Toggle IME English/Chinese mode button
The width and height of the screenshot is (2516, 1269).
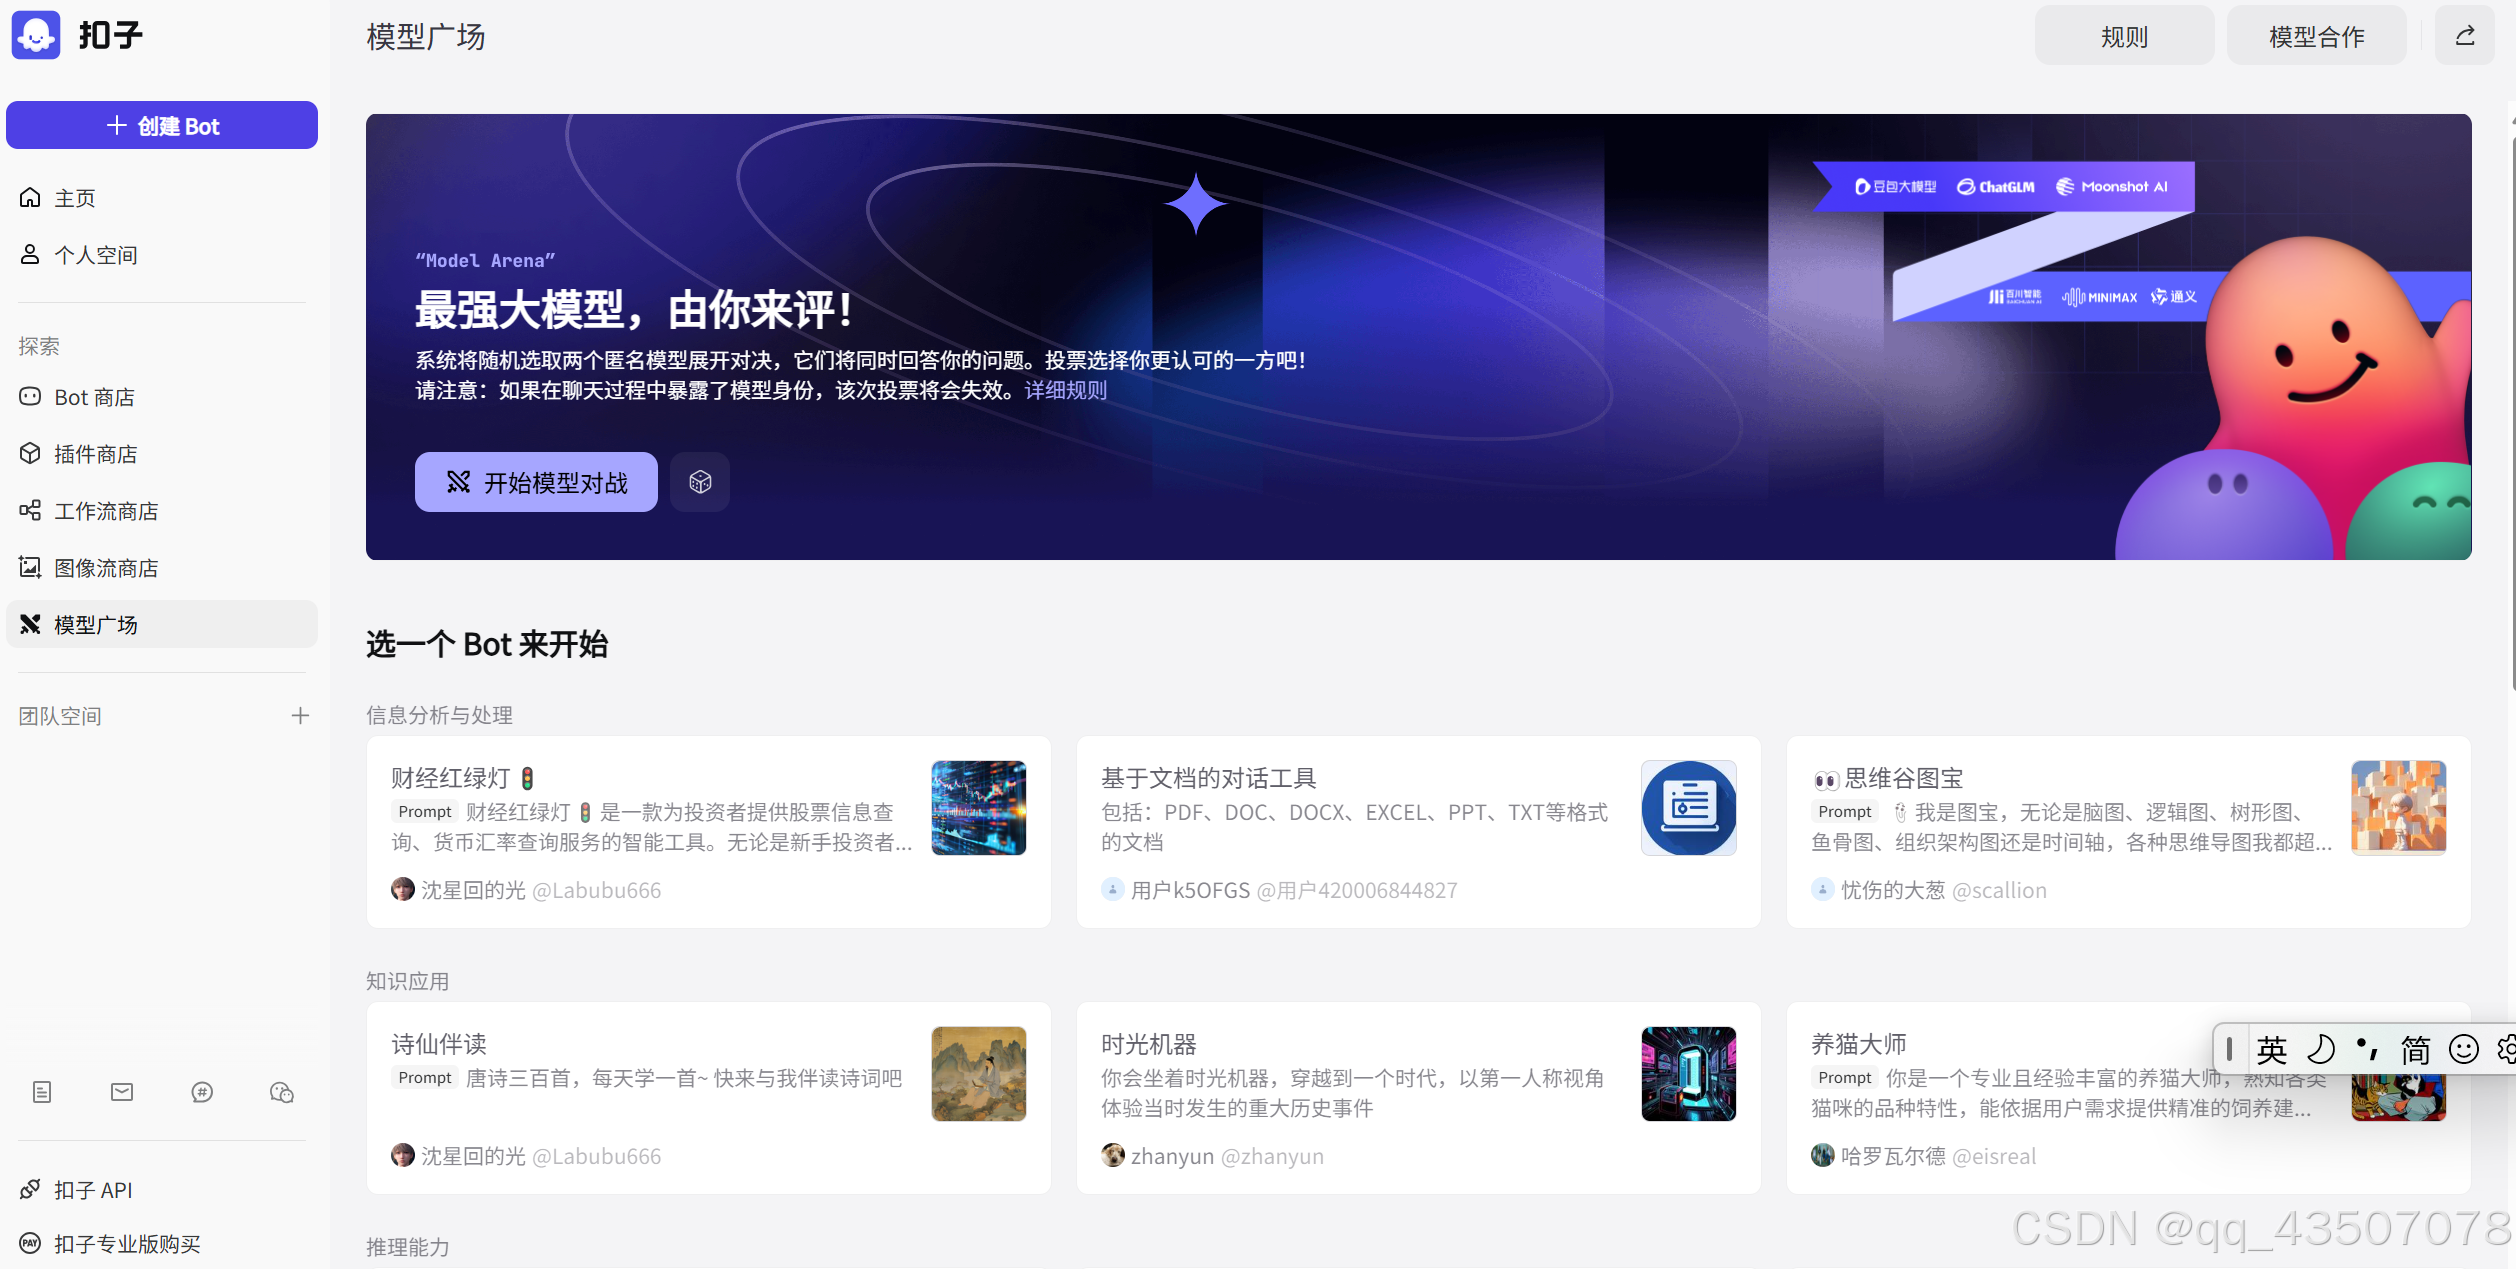pos(2272,1049)
